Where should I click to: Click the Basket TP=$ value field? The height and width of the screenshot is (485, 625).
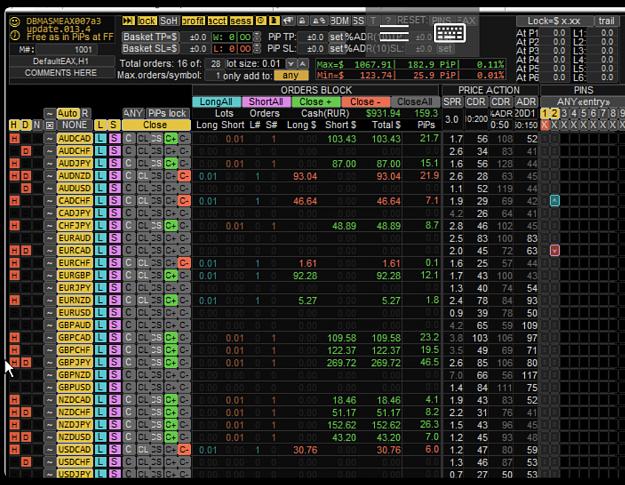click(x=195, y=37)
